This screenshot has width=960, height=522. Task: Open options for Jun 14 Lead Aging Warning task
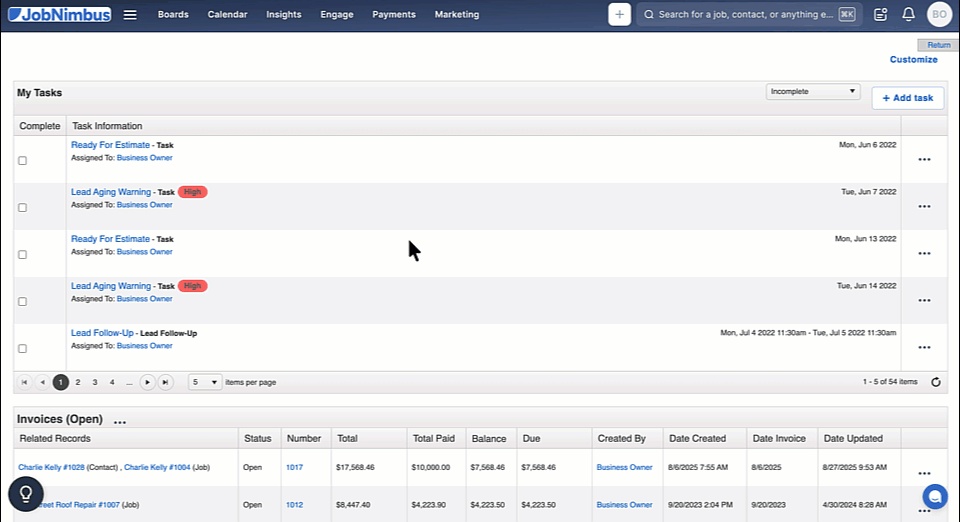pos(924,300)
